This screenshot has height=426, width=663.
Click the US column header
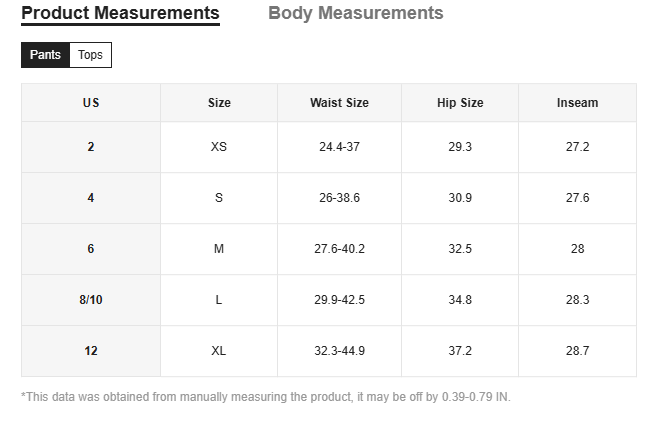tap(91, 103)
